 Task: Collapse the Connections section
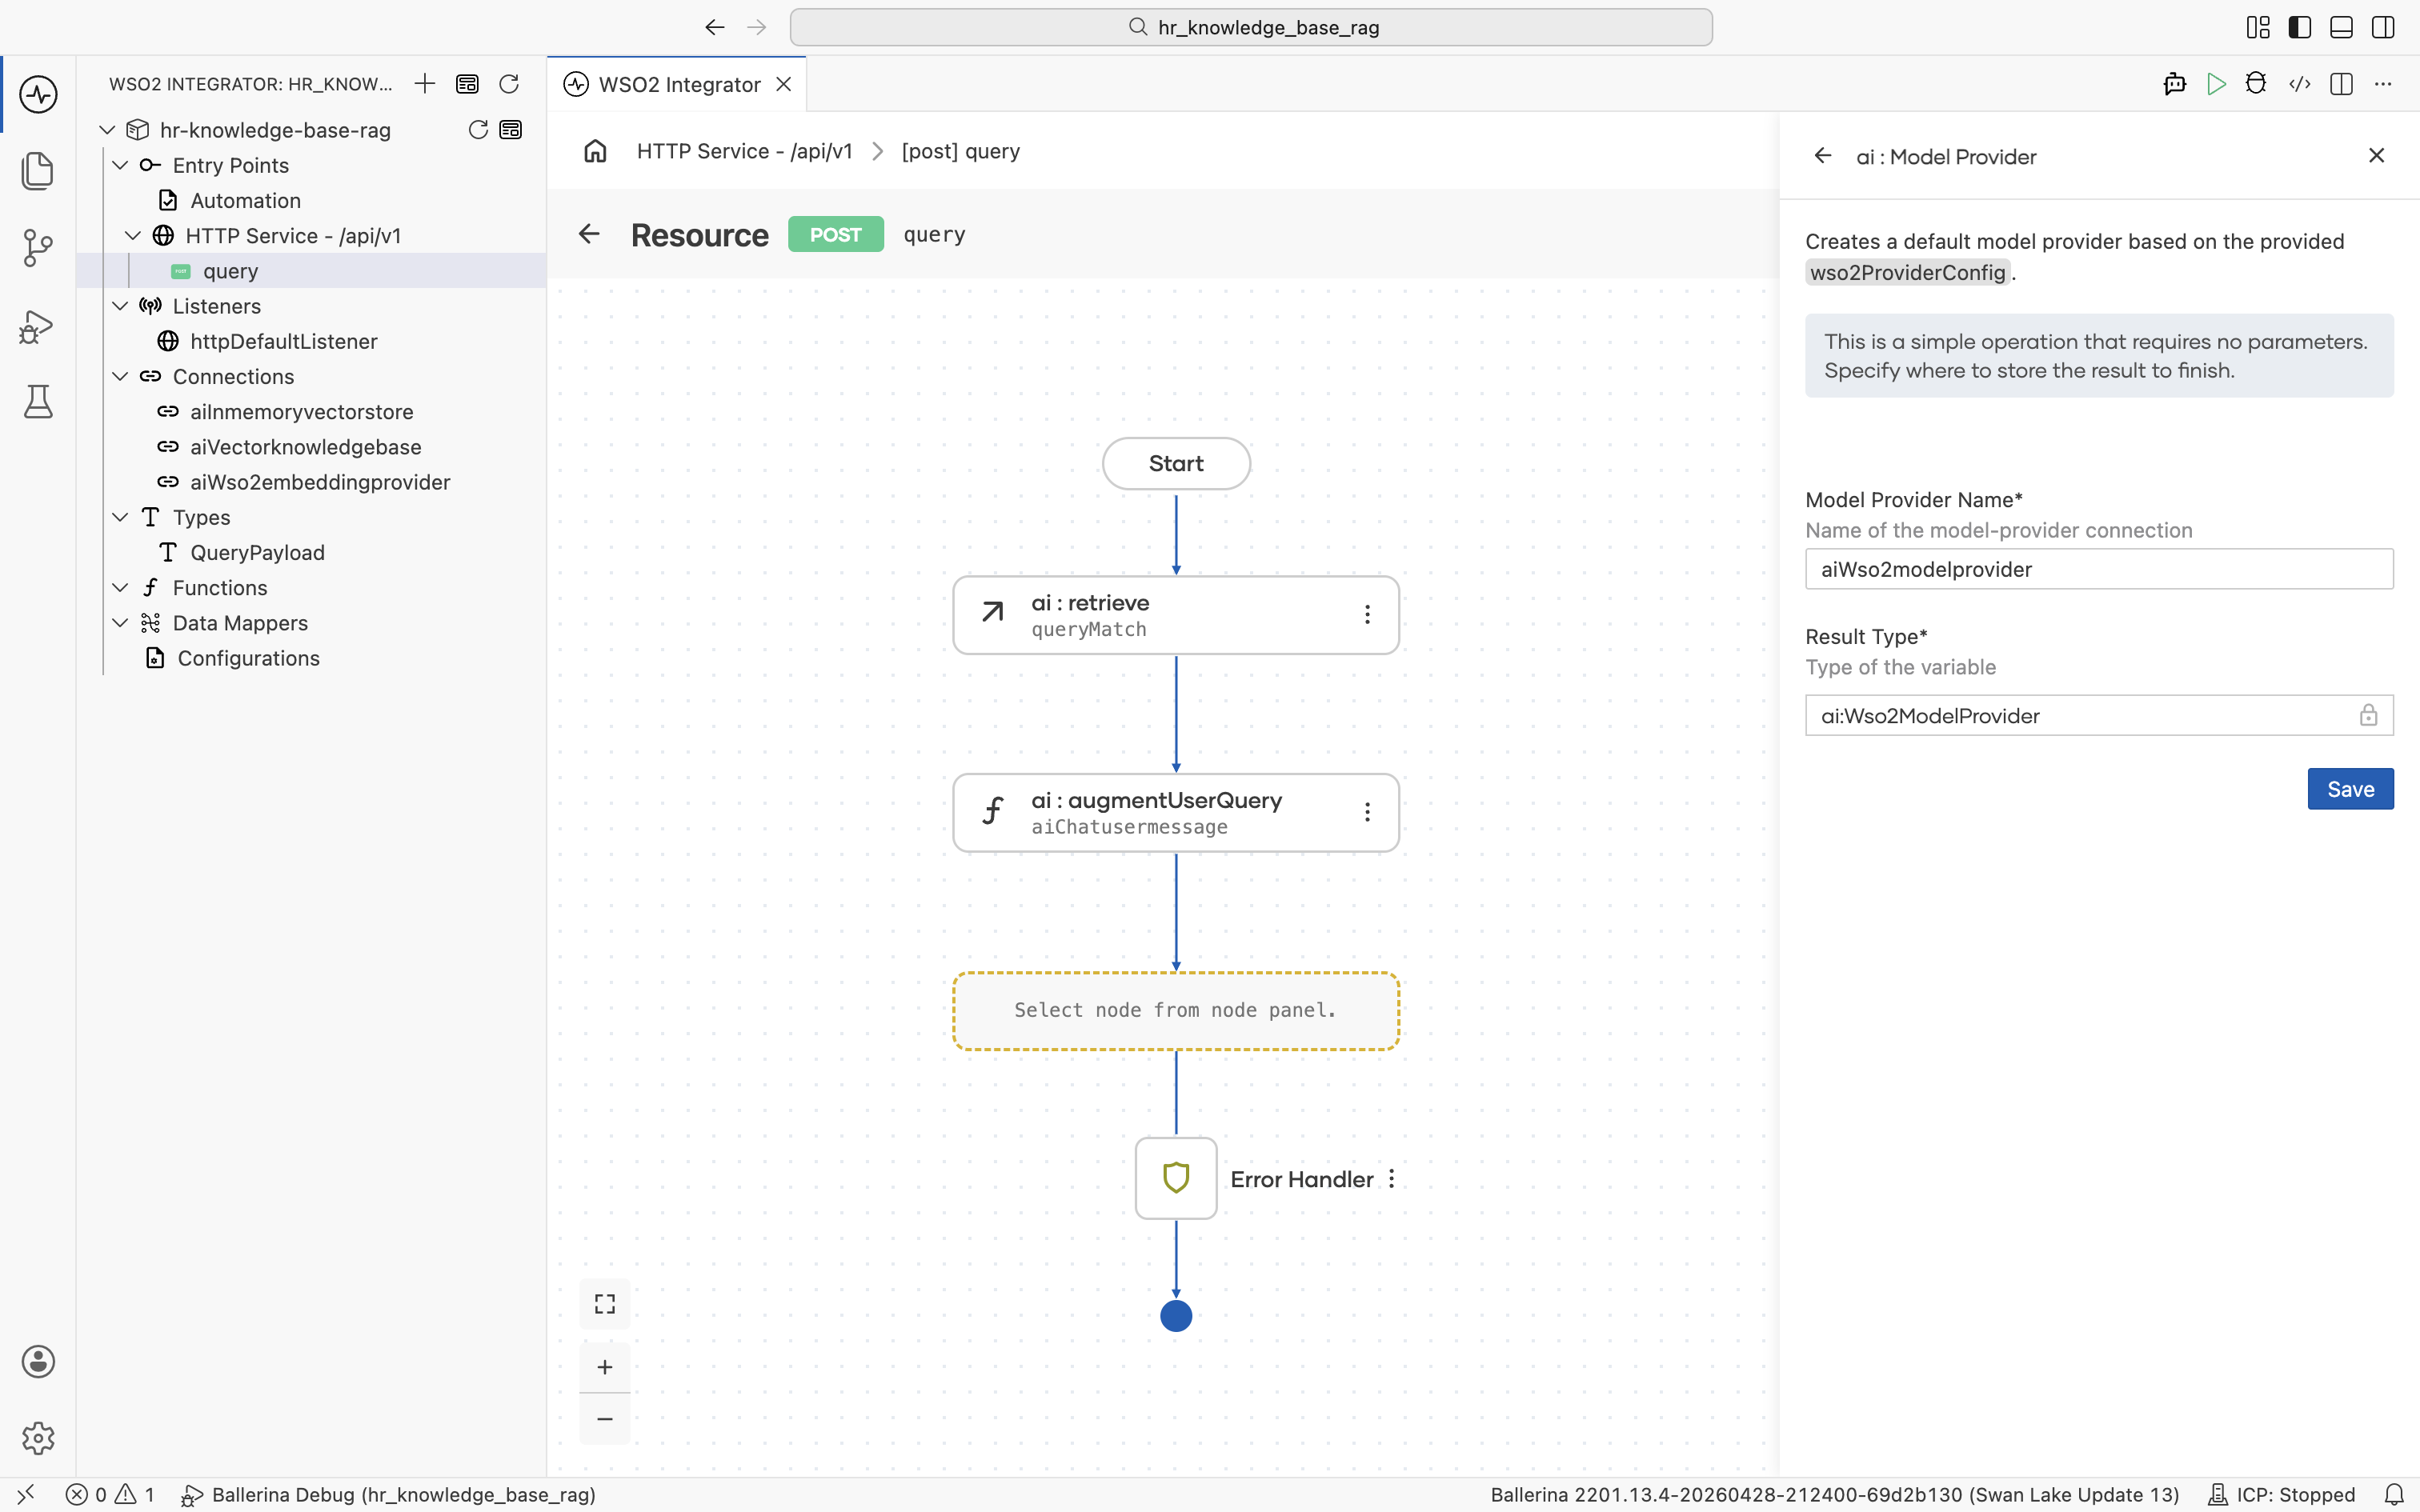[x=120, y=376]
